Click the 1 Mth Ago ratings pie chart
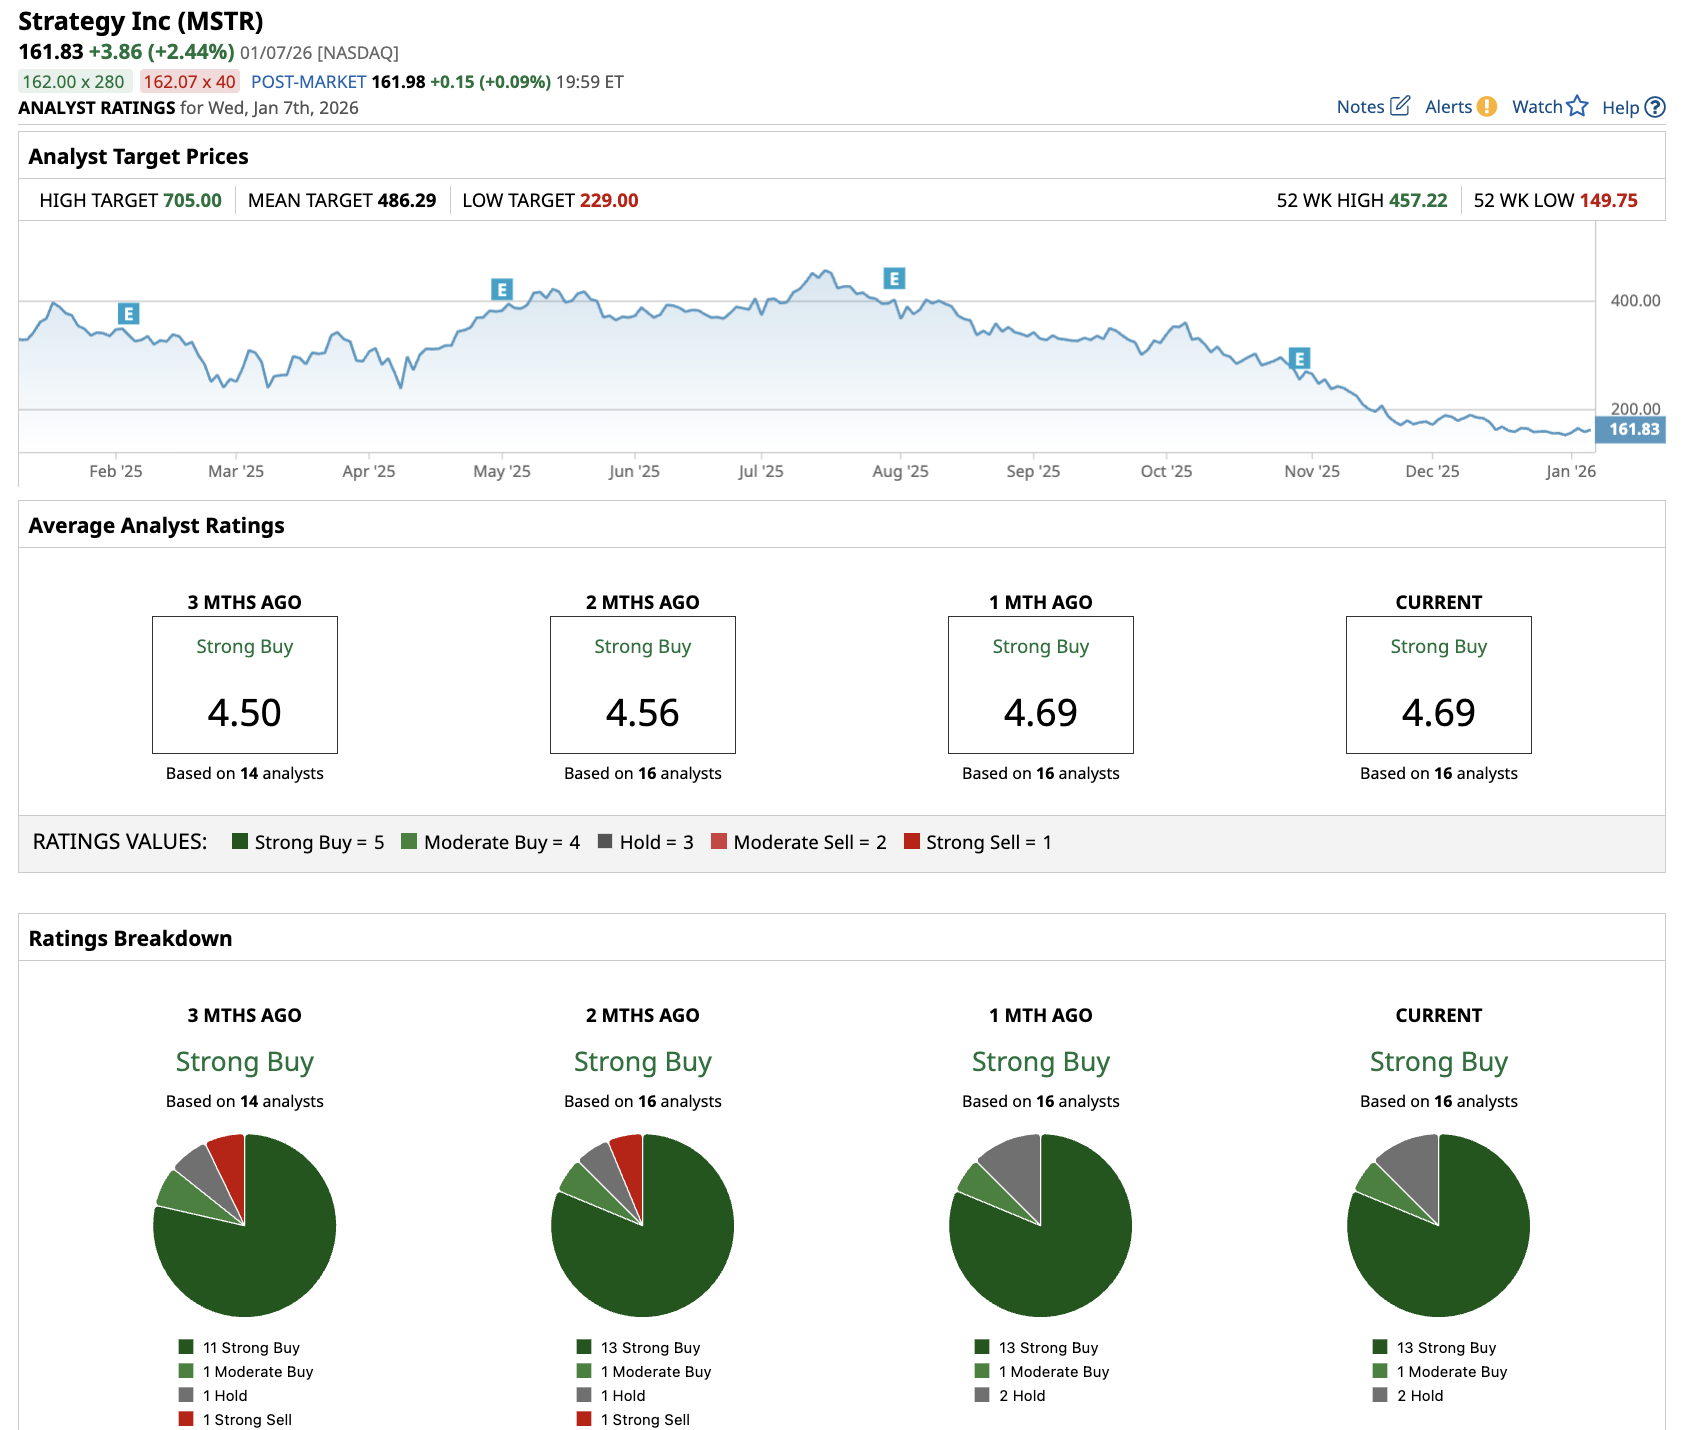This screenshot has width=1686, height=1430. point(1040,1226)
